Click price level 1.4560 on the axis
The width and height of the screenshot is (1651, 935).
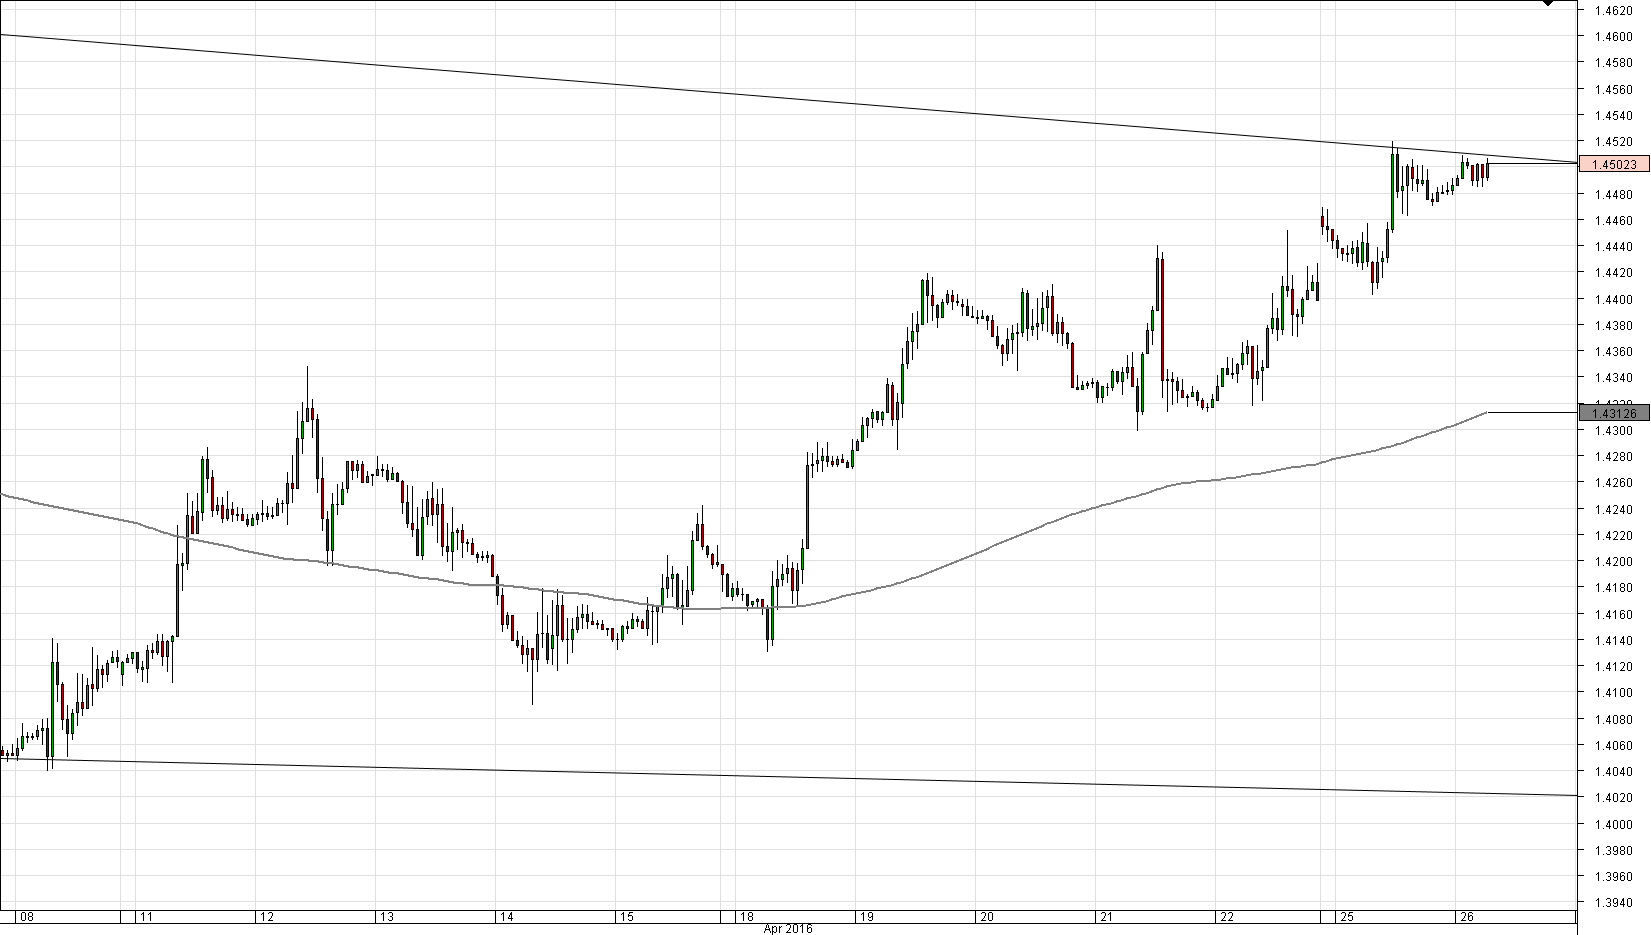pyautogui.click(x=1616, y=89)
